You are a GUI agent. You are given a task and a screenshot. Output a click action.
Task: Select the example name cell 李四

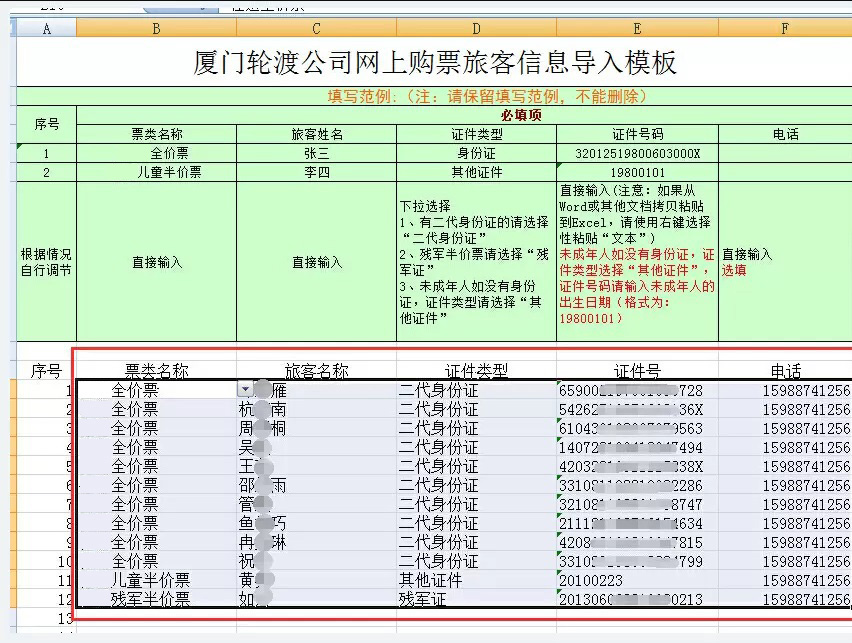click(x=316, y=172)
